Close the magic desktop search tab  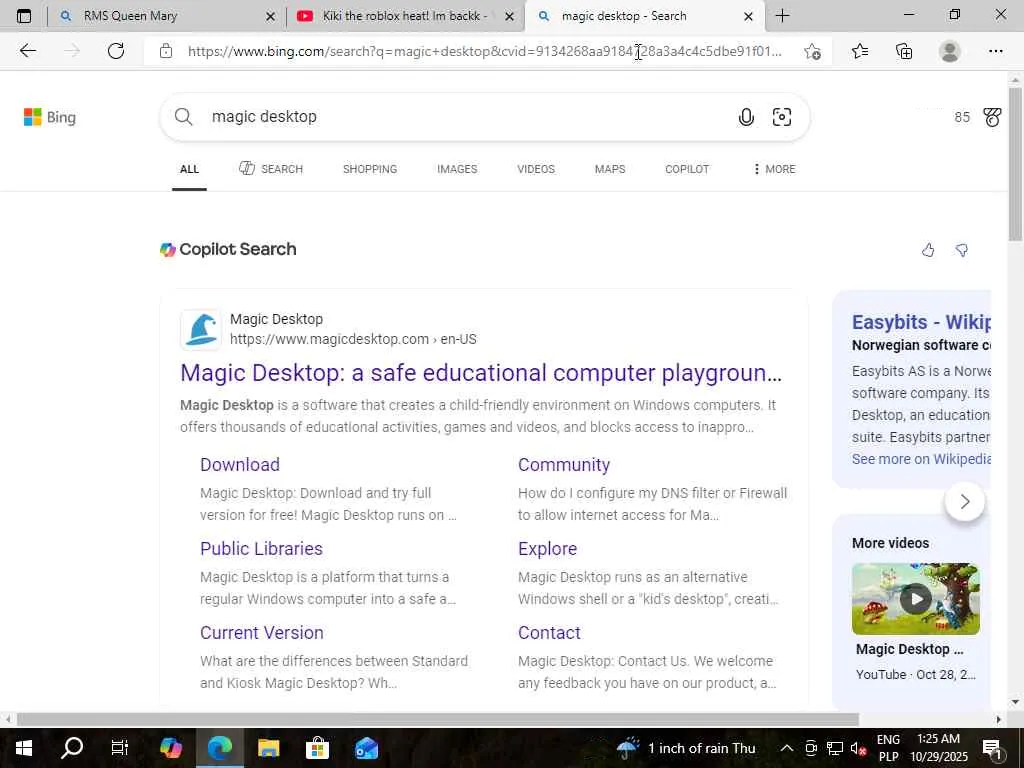click(748, 16)
